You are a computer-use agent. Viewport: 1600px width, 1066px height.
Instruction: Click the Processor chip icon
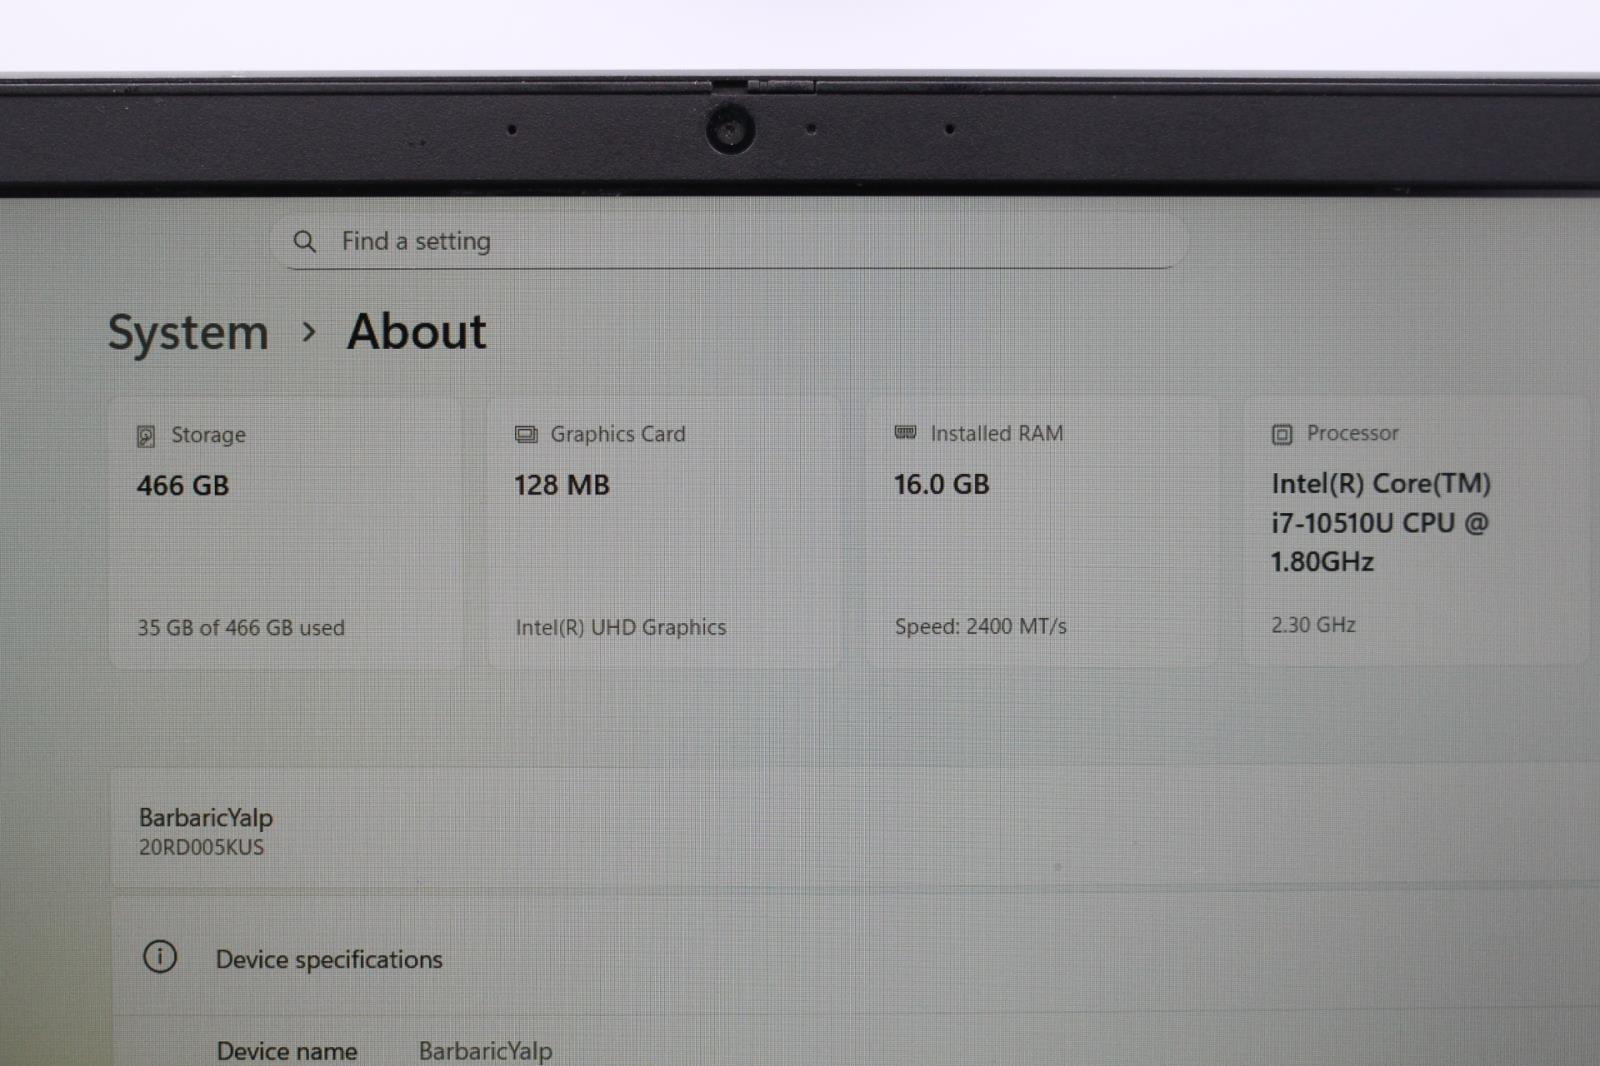point(1282,434)
